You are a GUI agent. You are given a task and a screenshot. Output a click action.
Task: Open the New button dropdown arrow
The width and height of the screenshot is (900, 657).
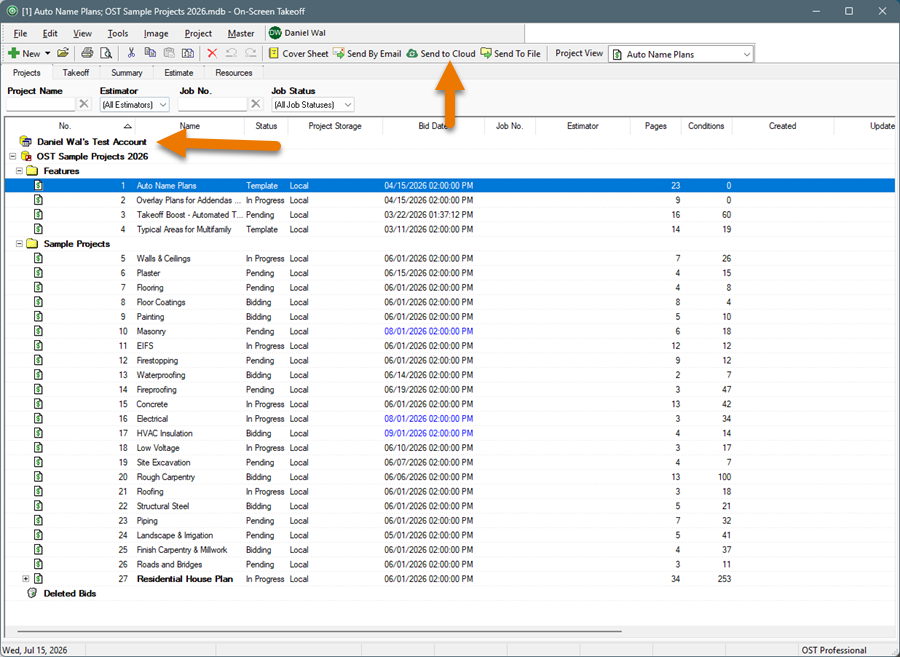[x=48, y=53]
